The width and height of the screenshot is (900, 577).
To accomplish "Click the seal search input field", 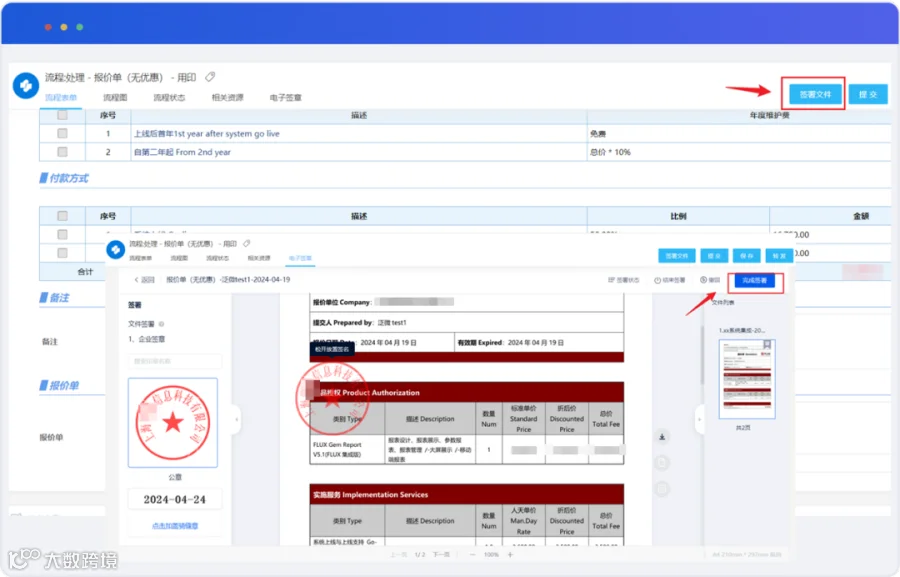I will click(x=174, y=361).
